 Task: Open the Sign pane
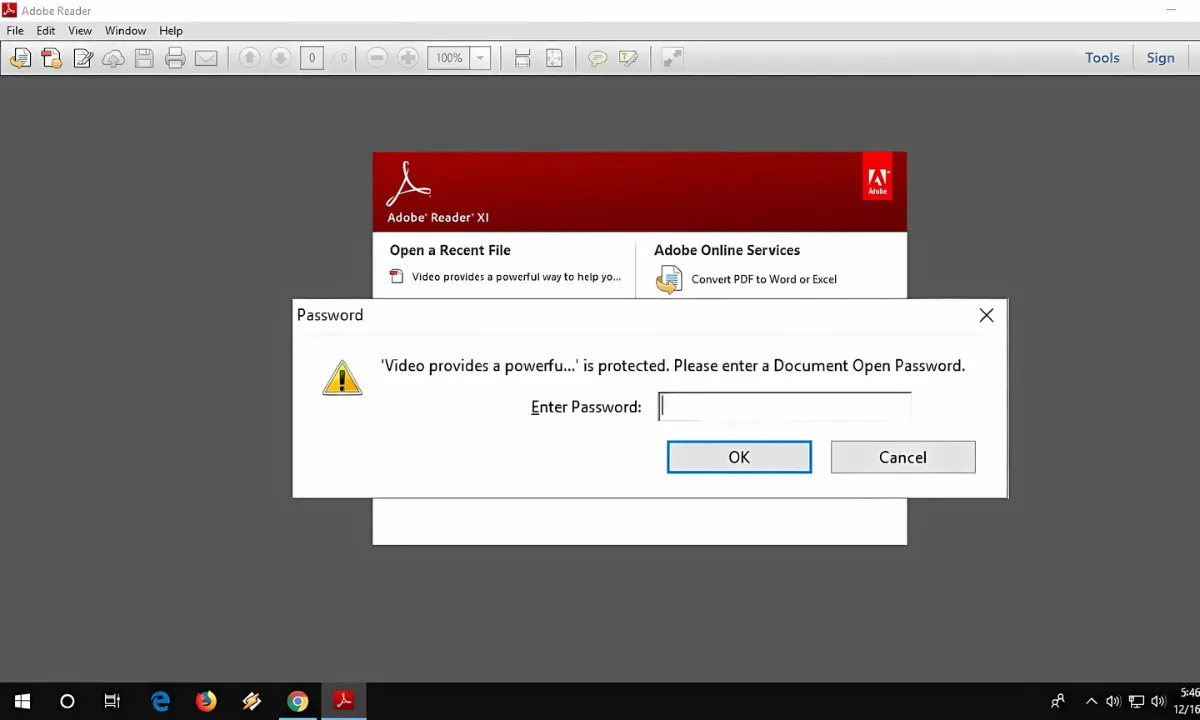(x=1160, y=58)
